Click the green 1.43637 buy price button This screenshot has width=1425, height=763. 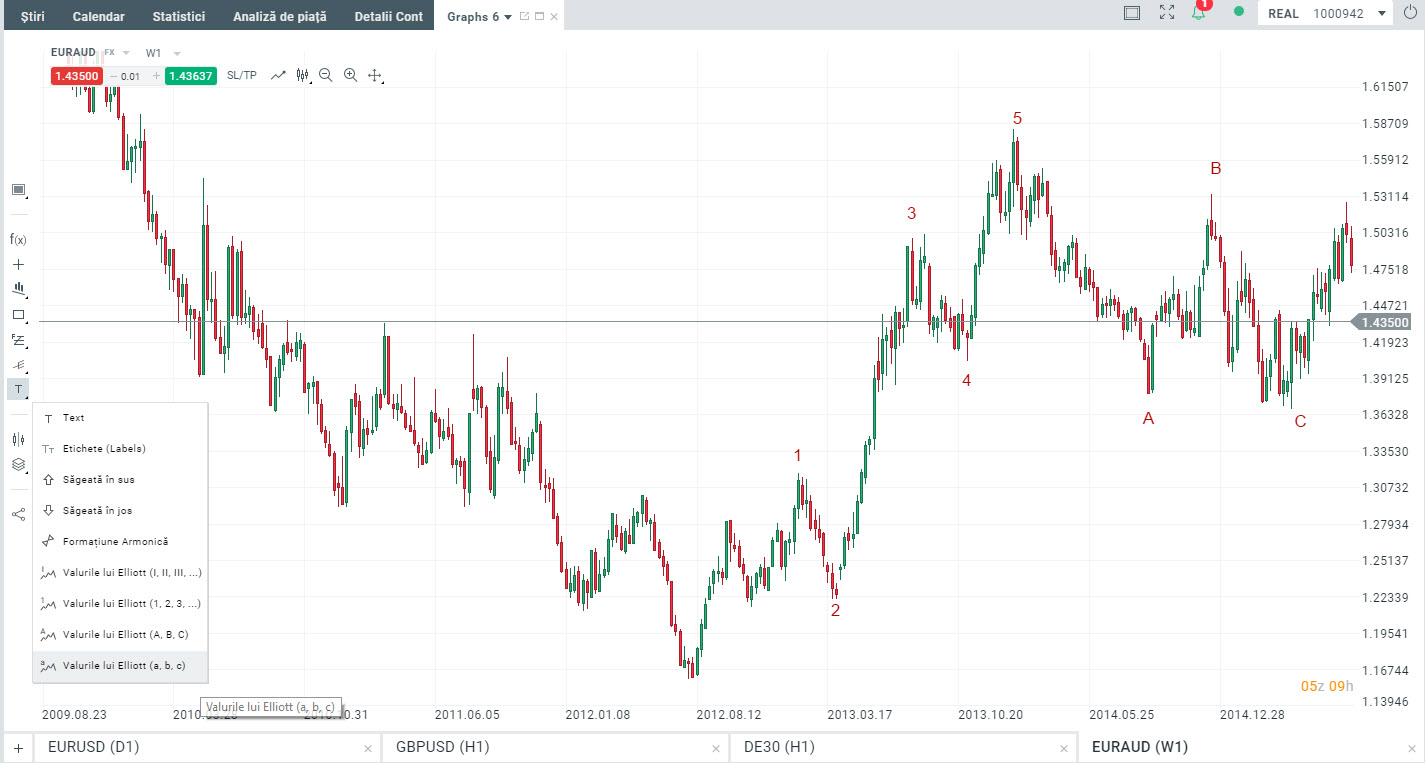191,76
